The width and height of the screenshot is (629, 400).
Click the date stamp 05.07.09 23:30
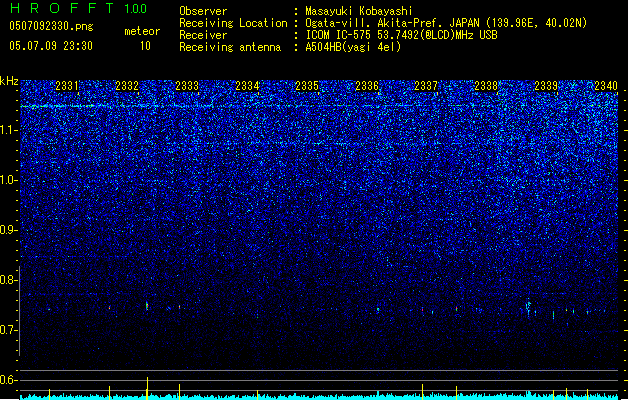tap(51, 46)
